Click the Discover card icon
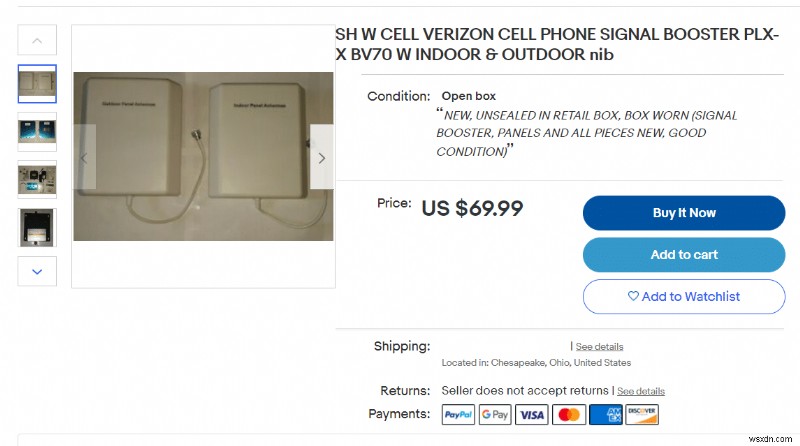 point(643,414)
